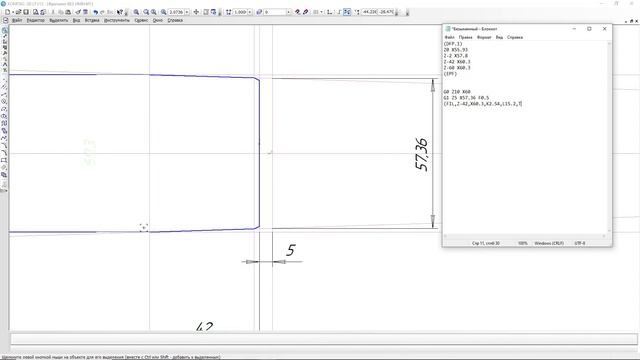The height and width of the screenshot is (360, 640).
Task: Open the Вид menu in KOMPAS
Action: tap(76, 20)
